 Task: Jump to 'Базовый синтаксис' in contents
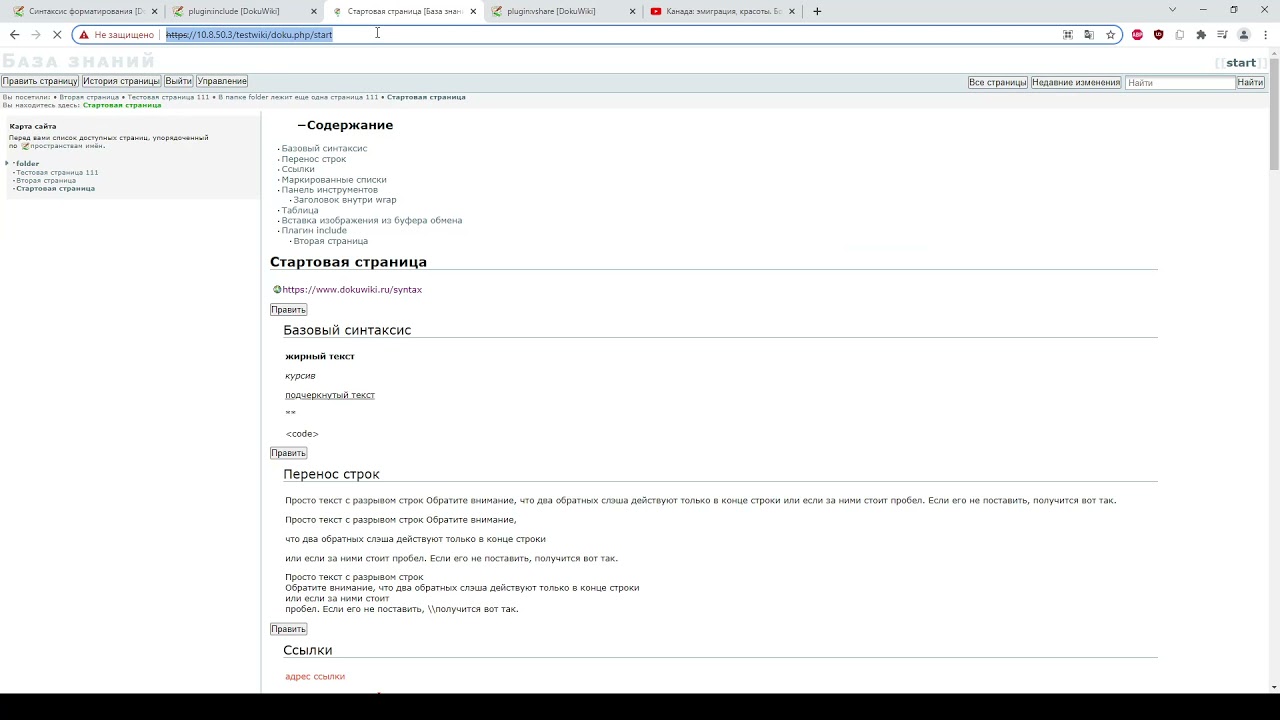(x=324, y=148)
